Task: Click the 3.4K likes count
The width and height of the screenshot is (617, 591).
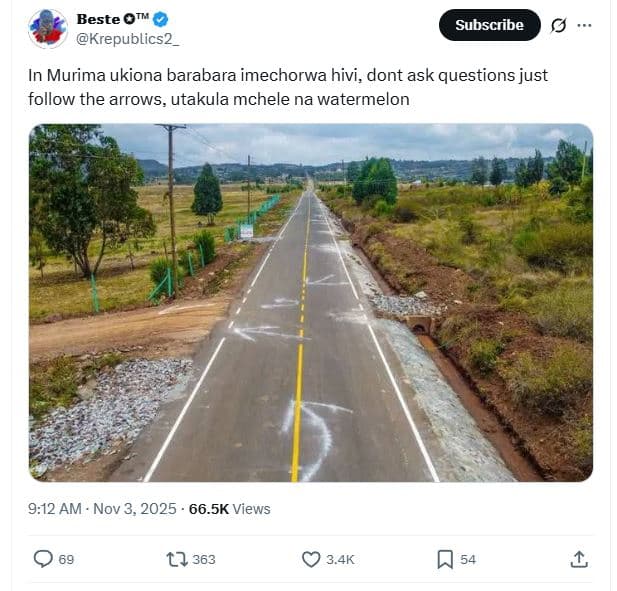Action: point(340,559)
